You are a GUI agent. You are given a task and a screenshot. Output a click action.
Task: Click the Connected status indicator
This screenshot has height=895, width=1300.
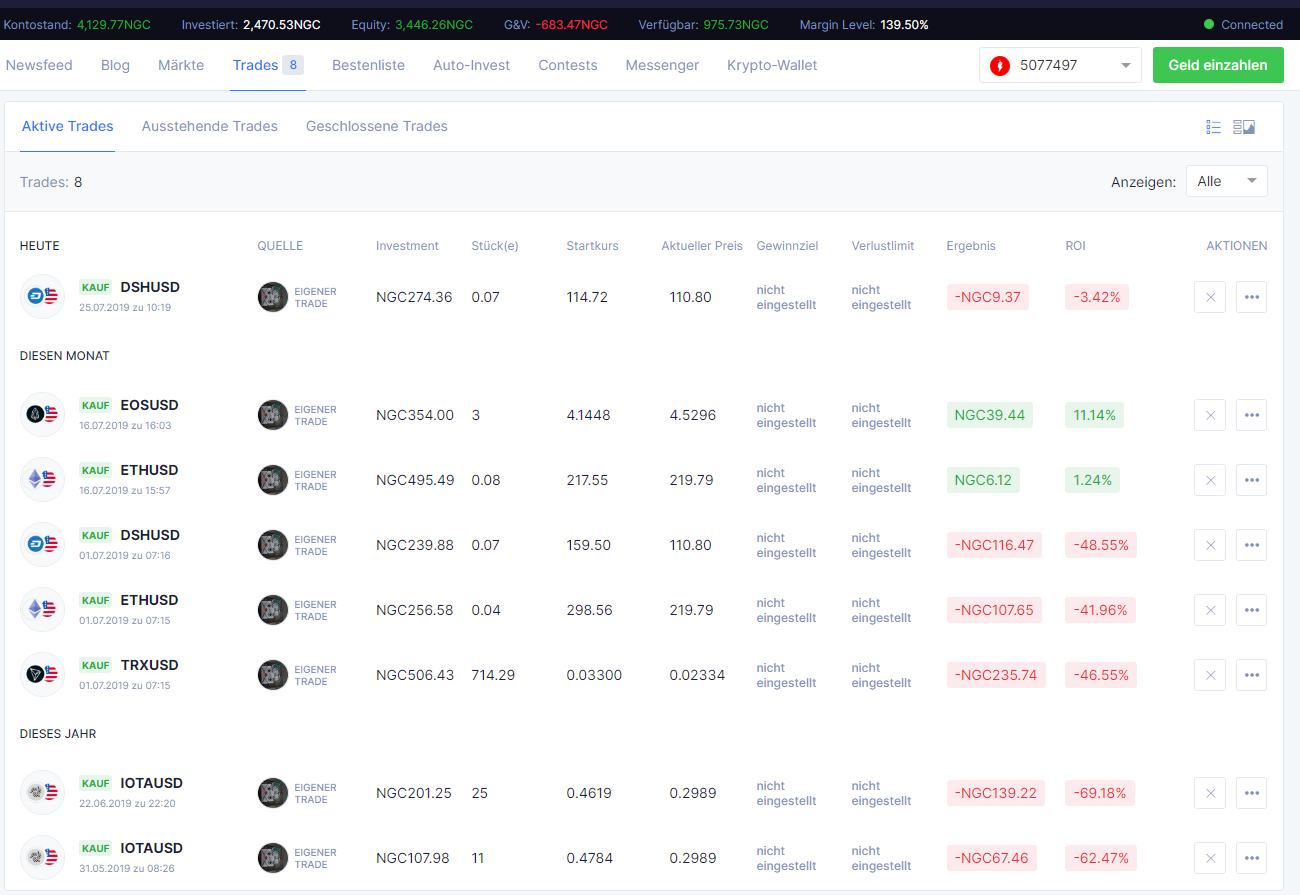(1243, 24)
